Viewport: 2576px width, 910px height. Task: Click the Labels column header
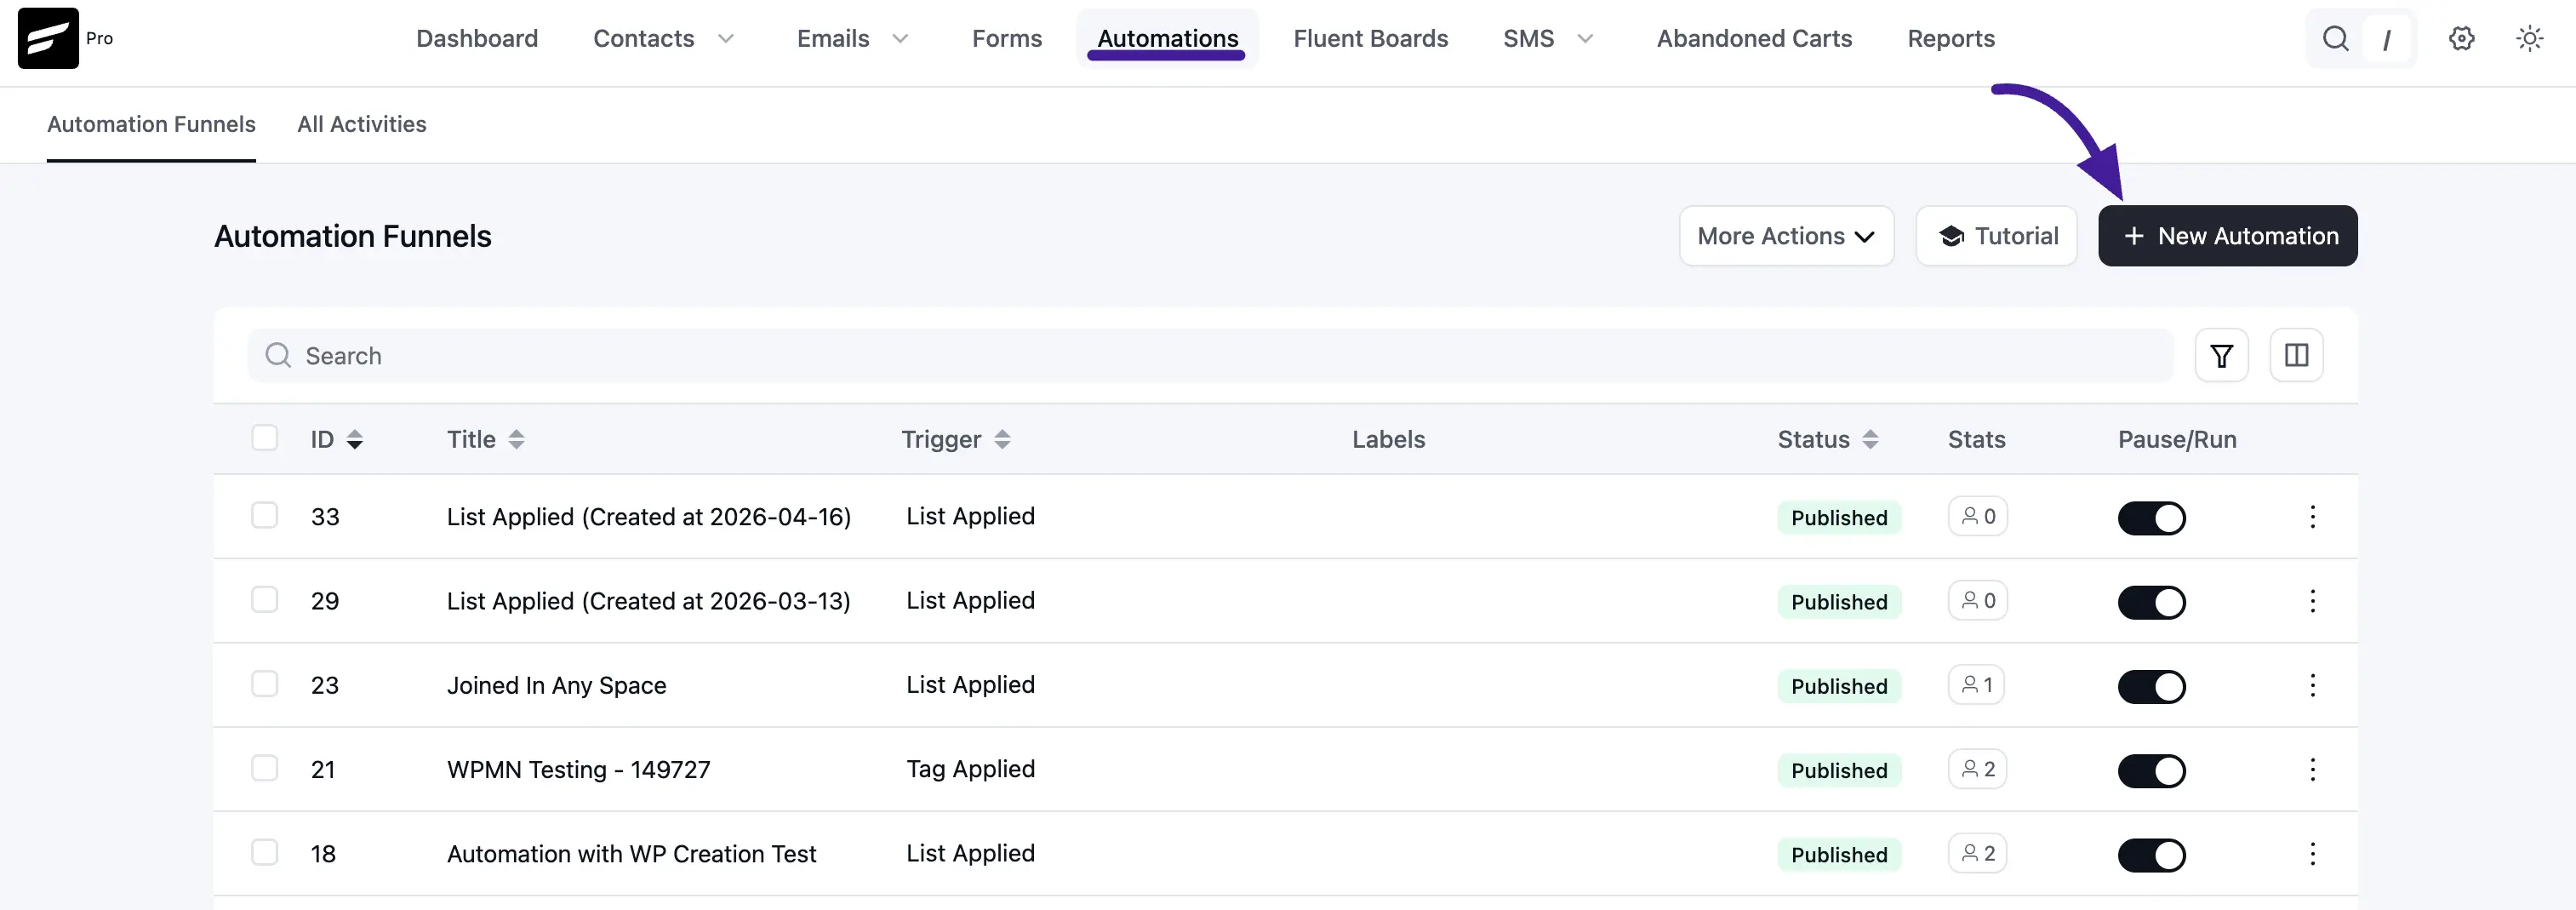1388,439
